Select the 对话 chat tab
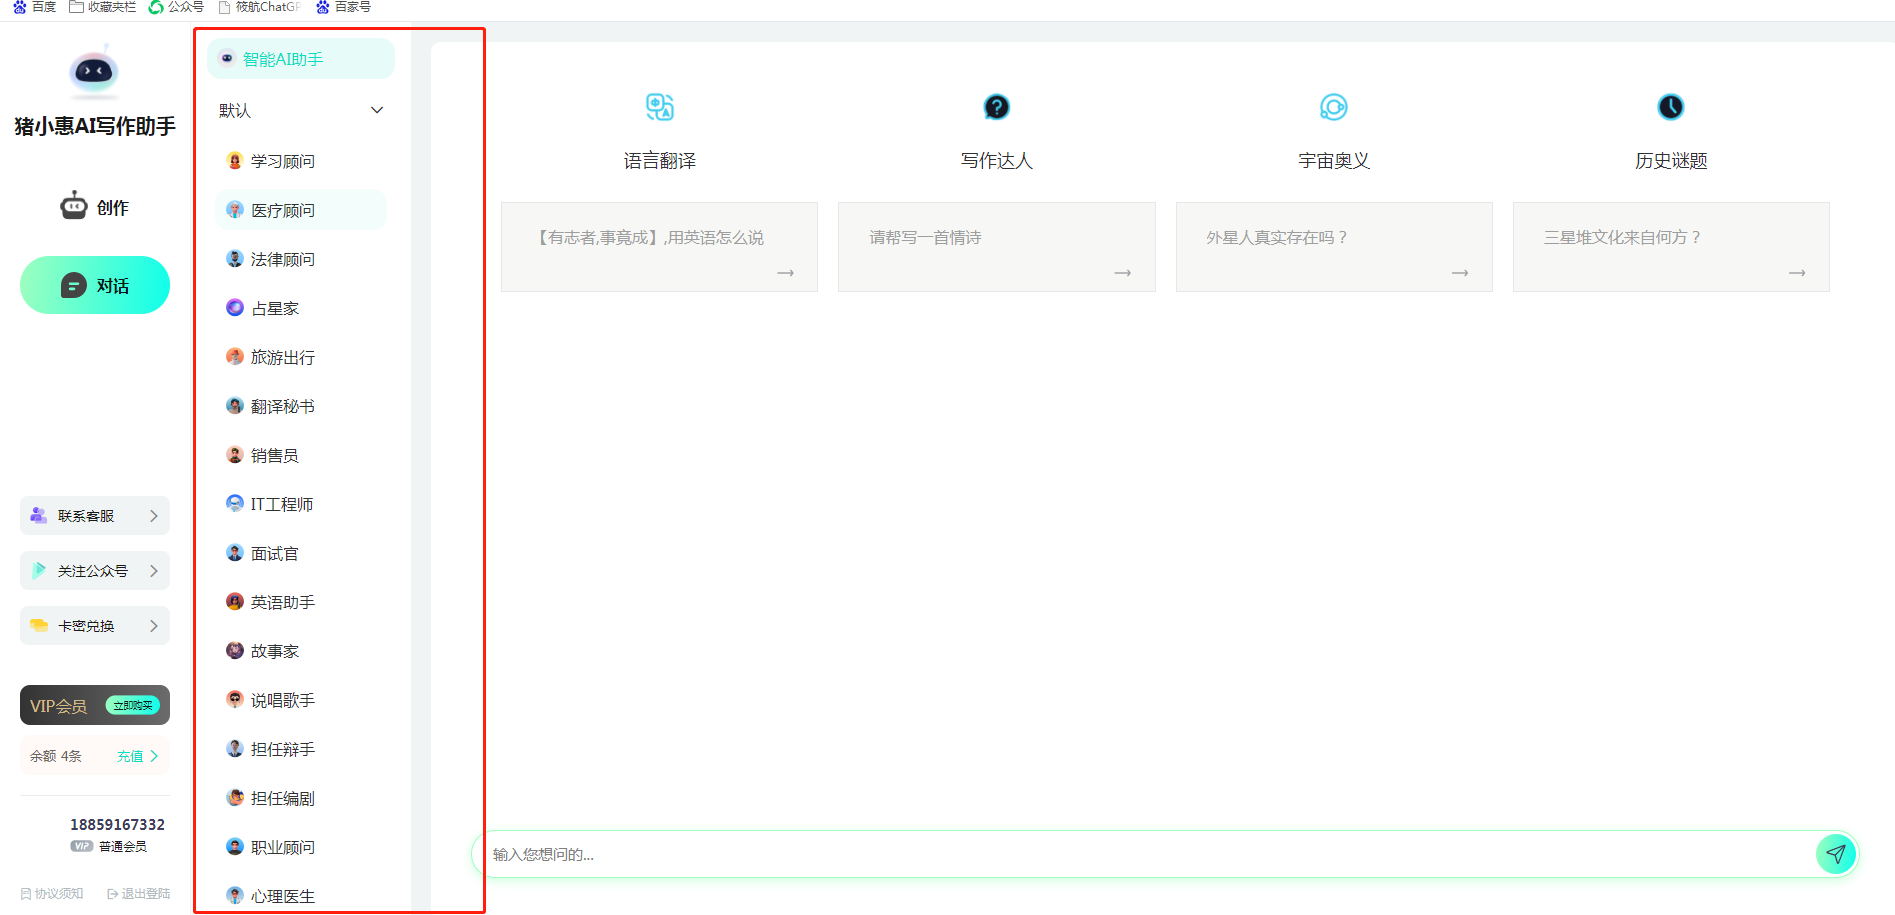Screen dimensions: 1895x915 [x=95, y=286]
